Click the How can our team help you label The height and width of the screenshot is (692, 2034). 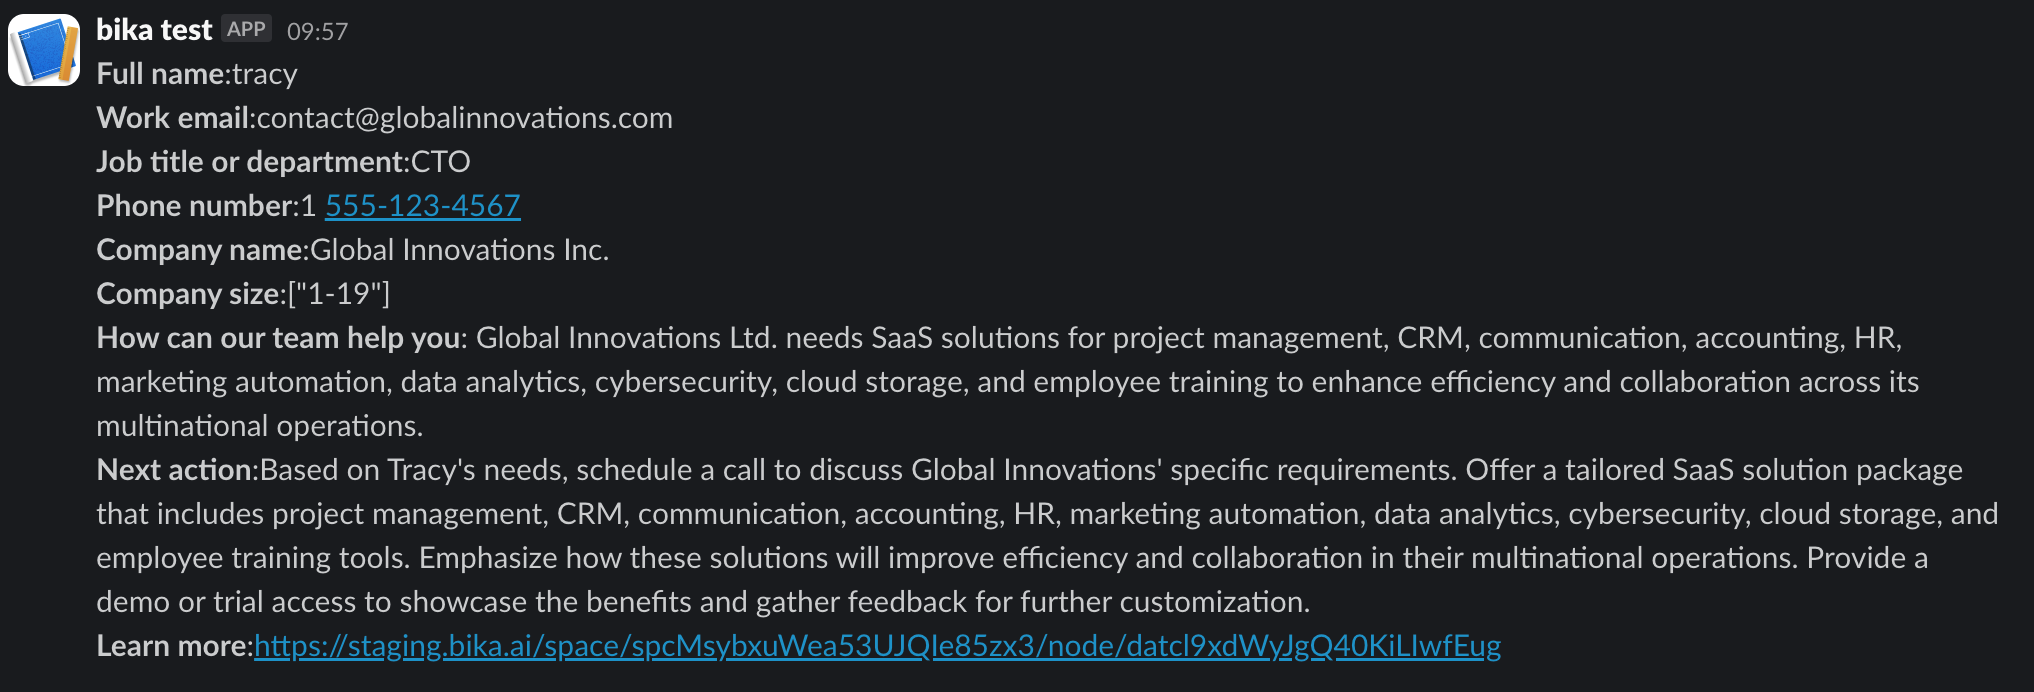(x=281, y=338)
